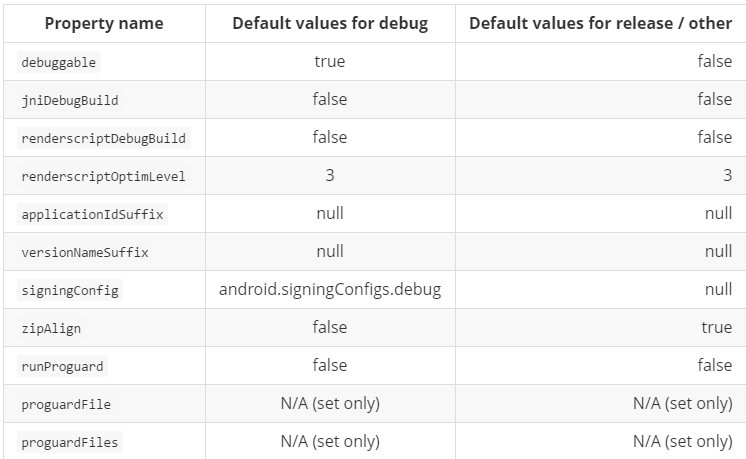Select the runProguard property name

coord(62,366)
